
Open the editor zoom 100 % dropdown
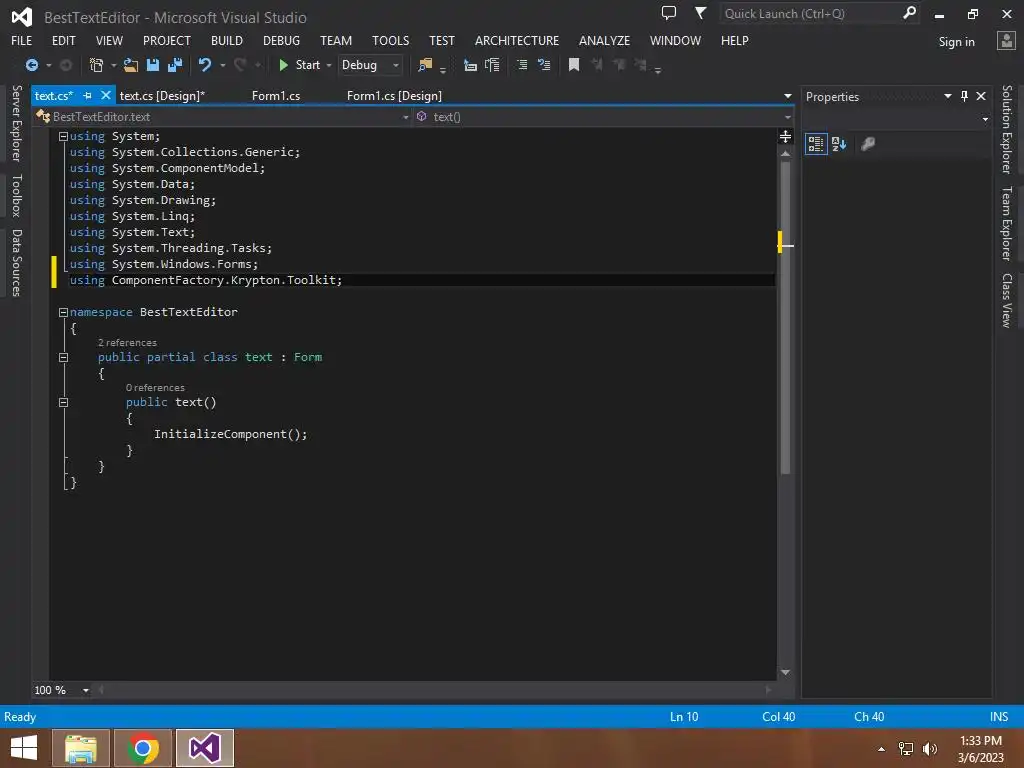point(86,690)
